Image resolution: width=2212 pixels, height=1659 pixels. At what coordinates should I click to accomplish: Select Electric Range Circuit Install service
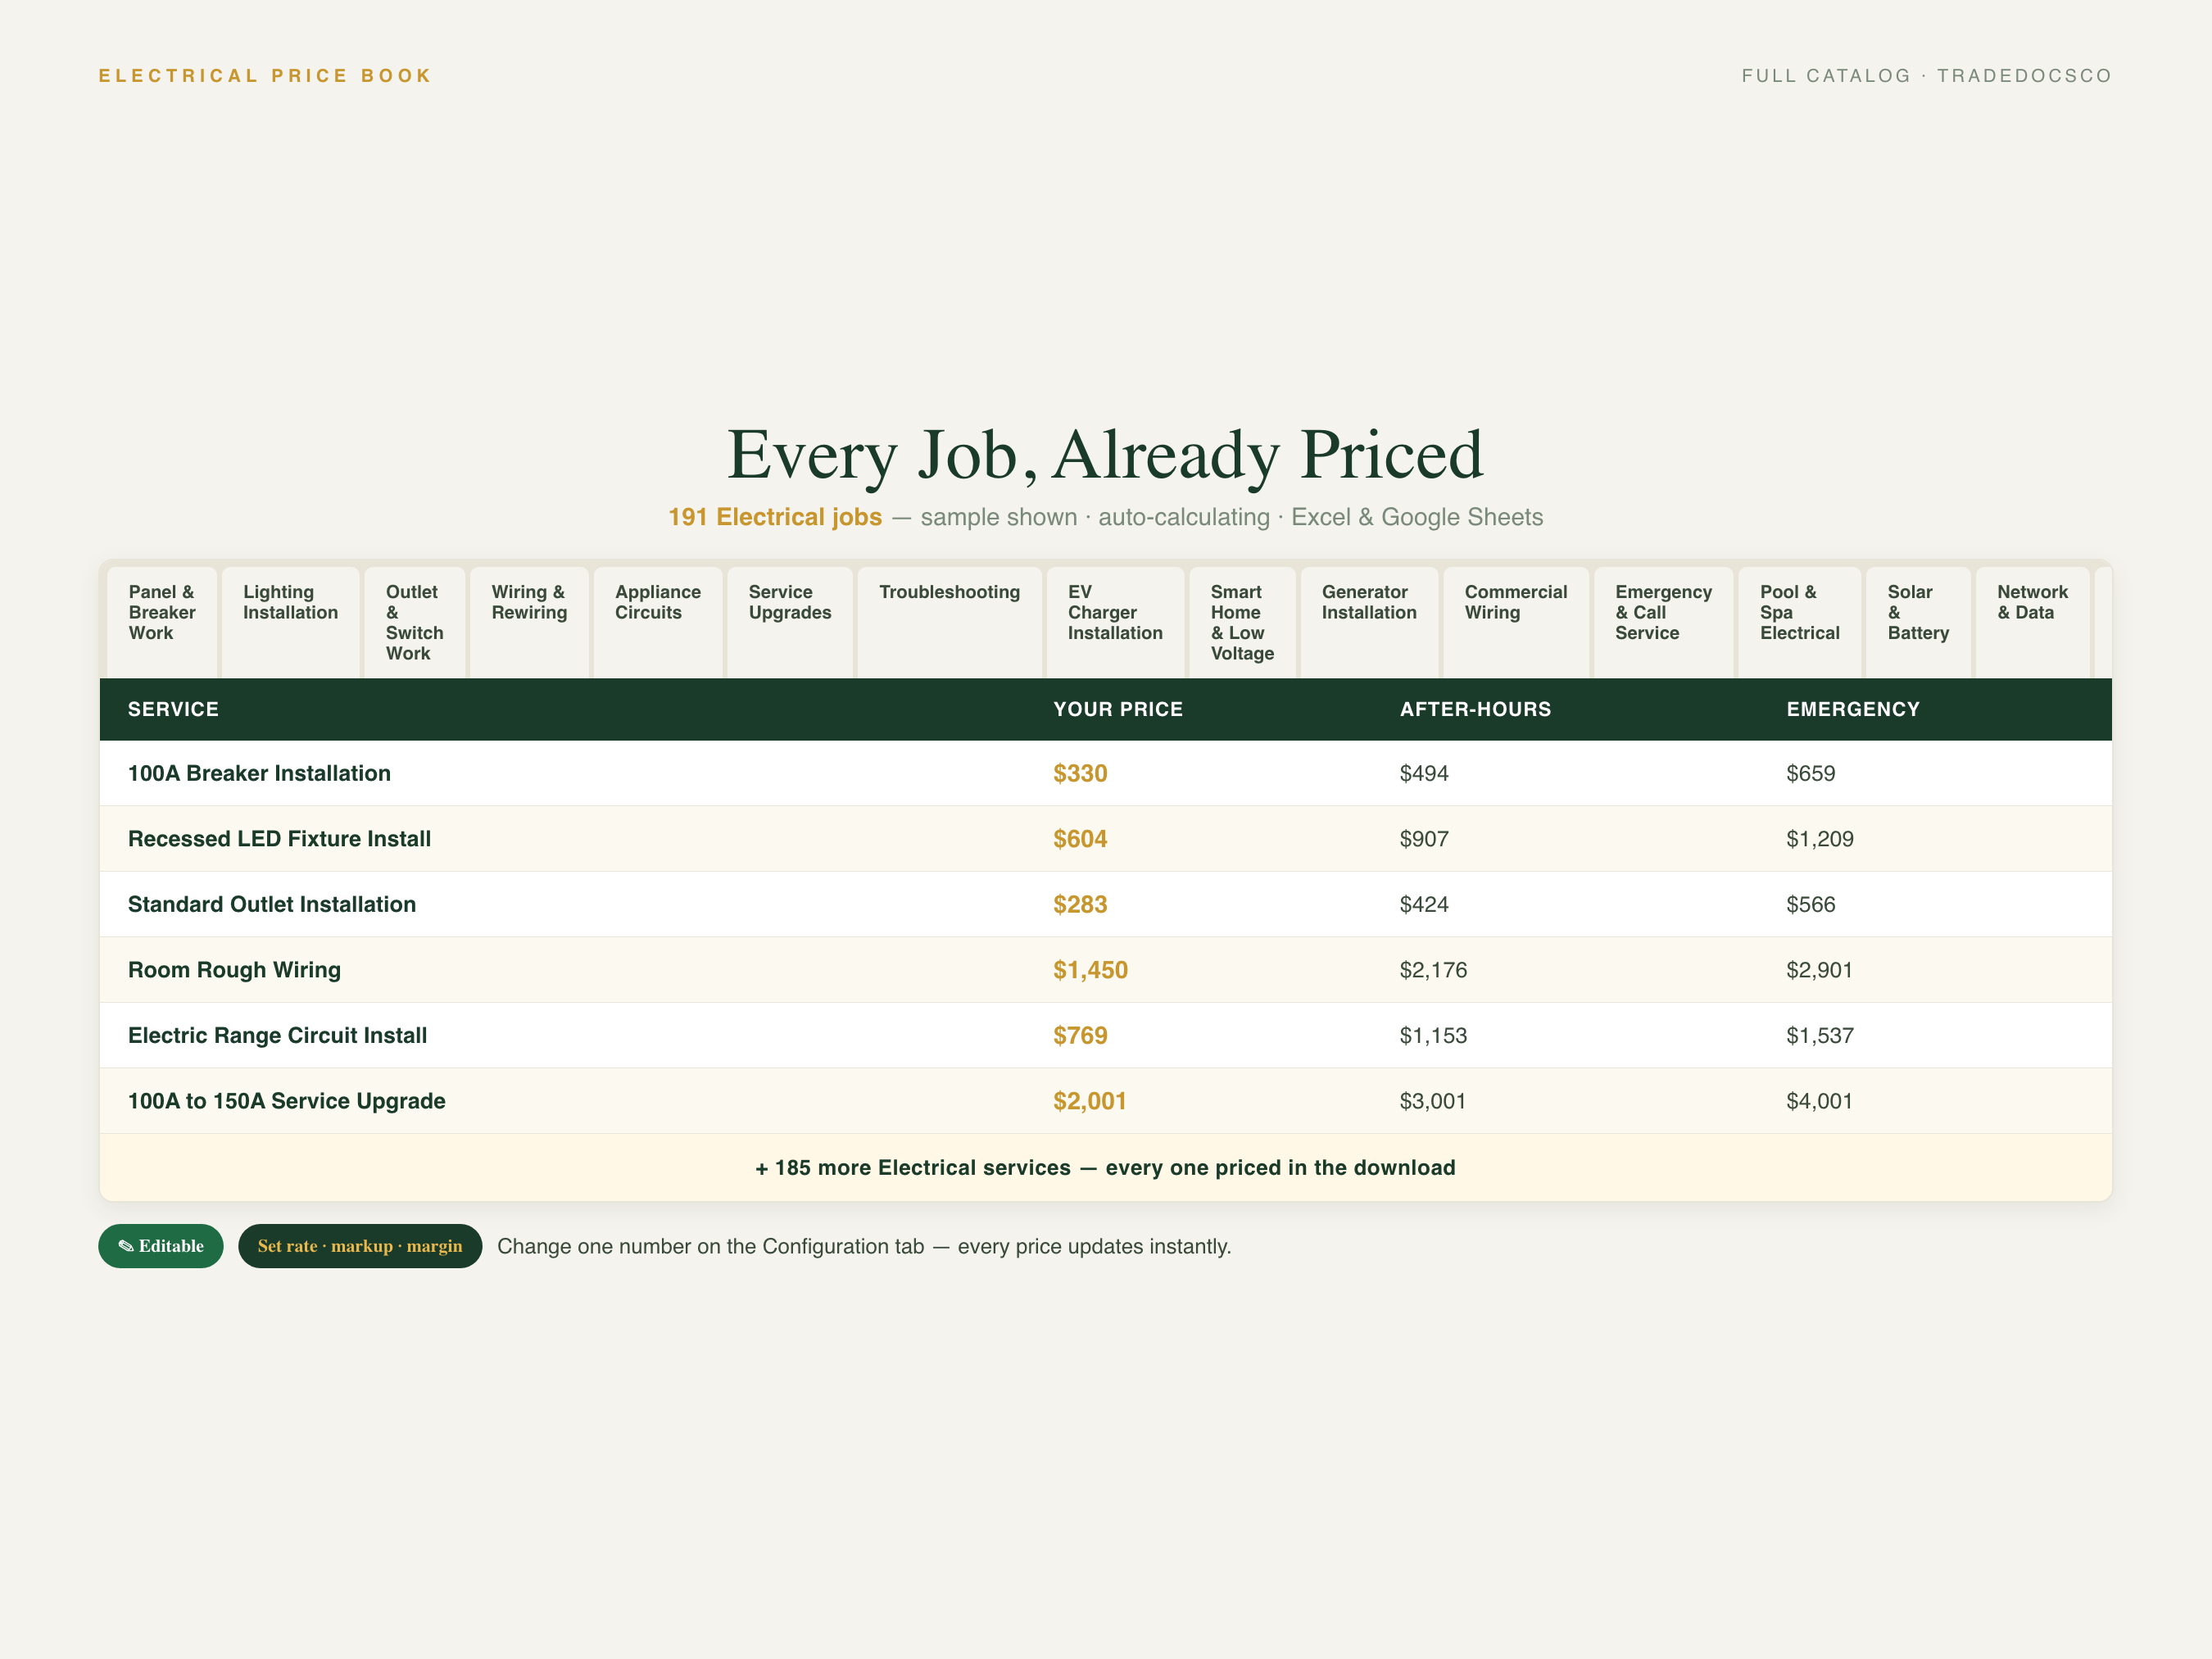point(277,1035)
